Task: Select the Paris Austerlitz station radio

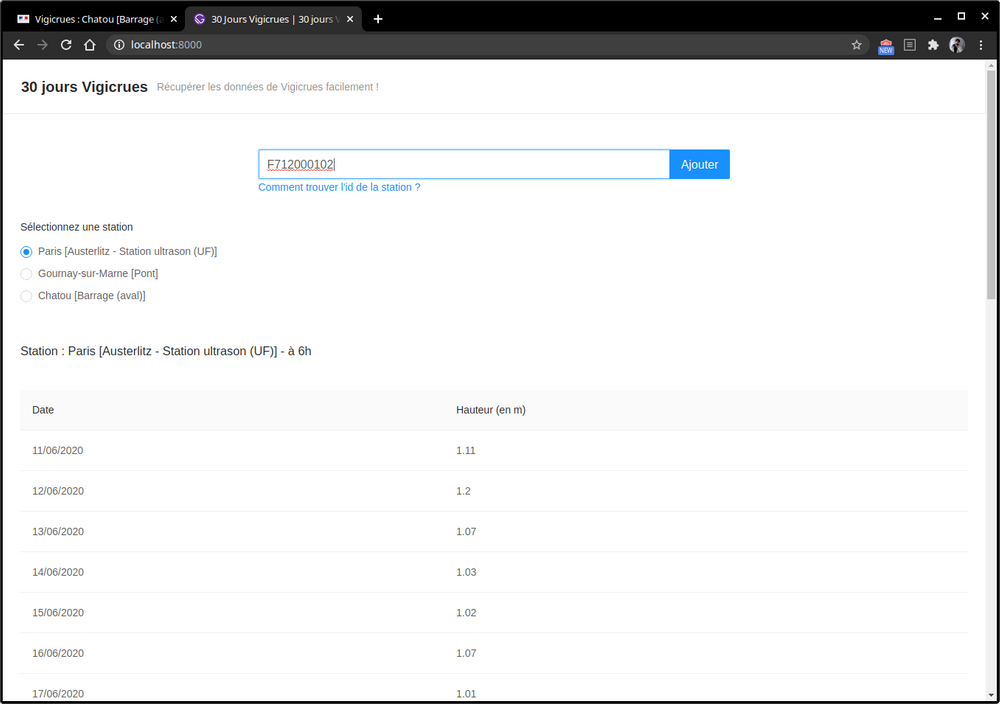Action: [26, 252]
